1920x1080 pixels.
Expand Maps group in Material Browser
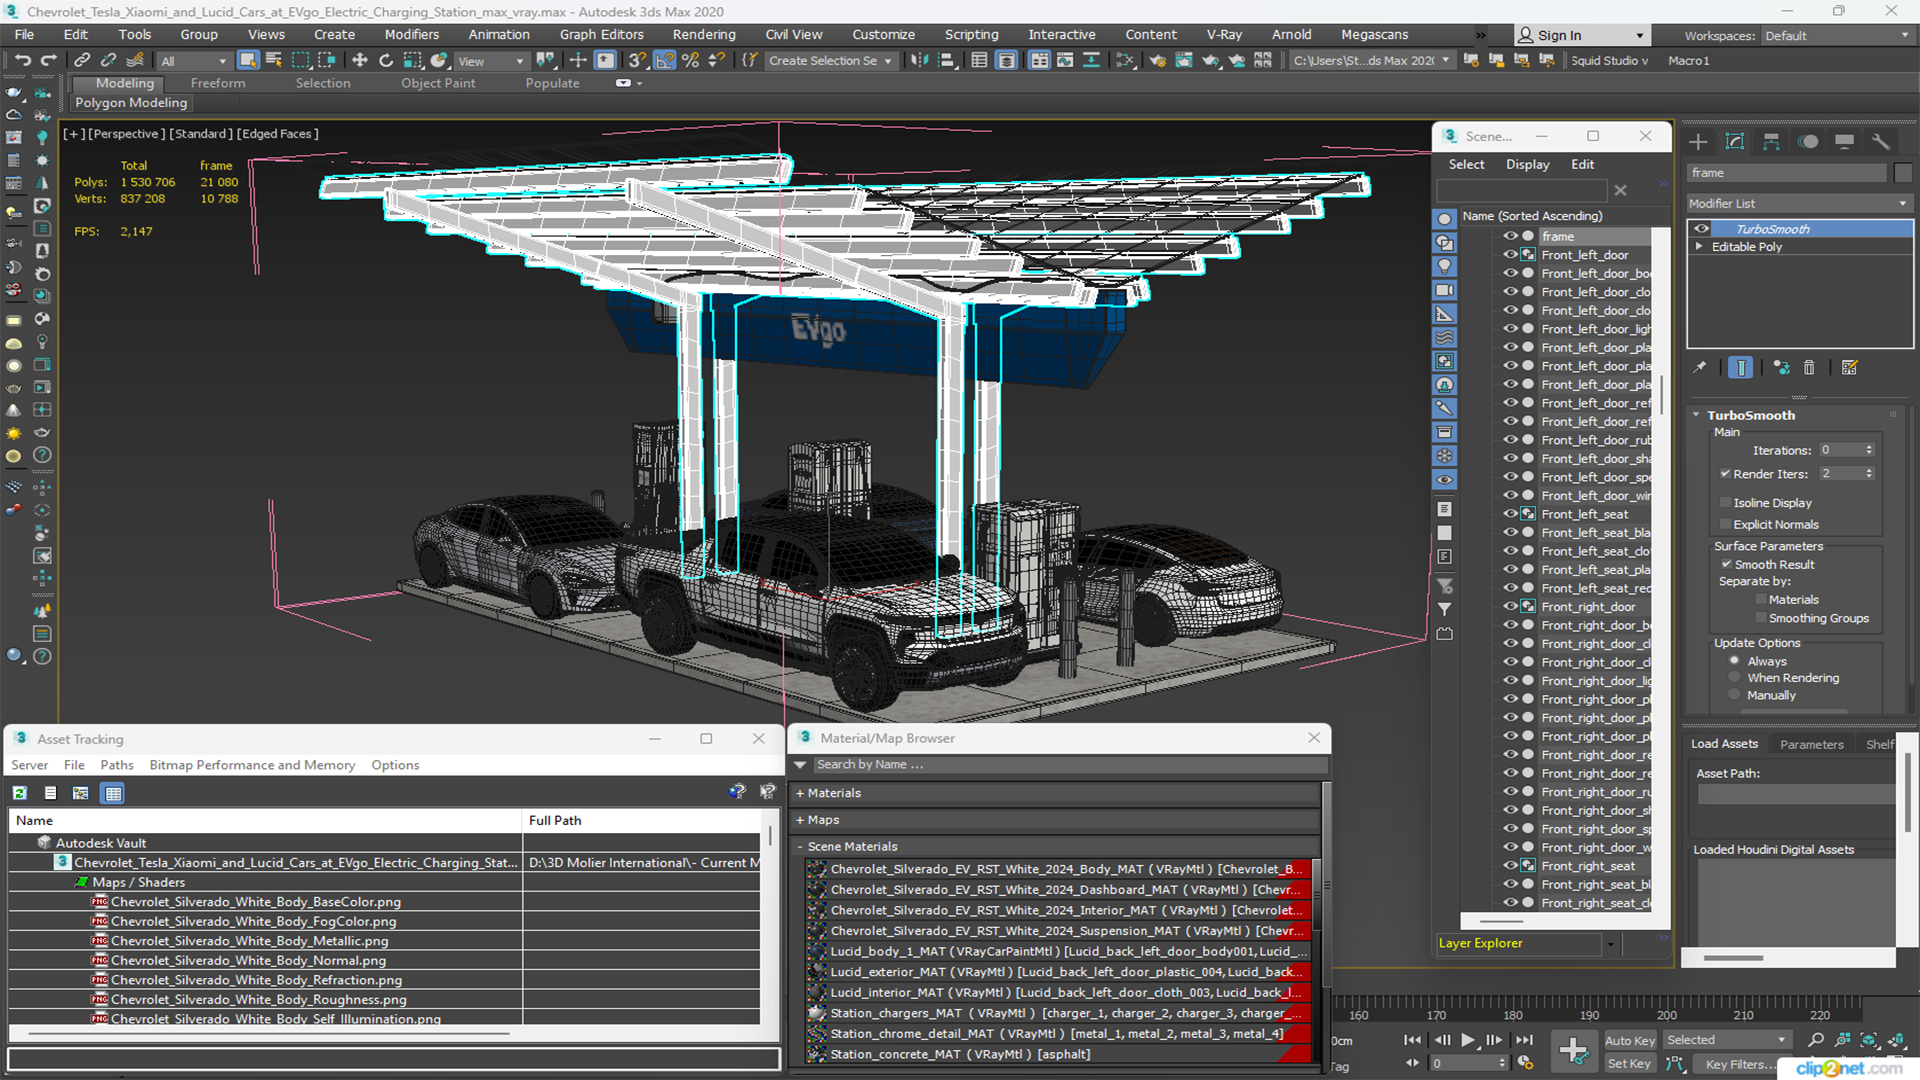click(800, 820)
